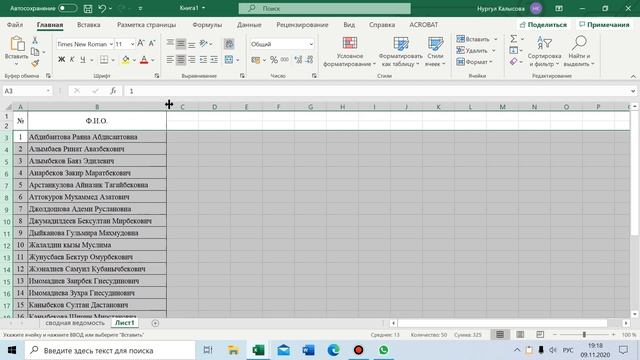Click the Borders icon
This screenshot has width=640, height=360.
coord(104,60)
